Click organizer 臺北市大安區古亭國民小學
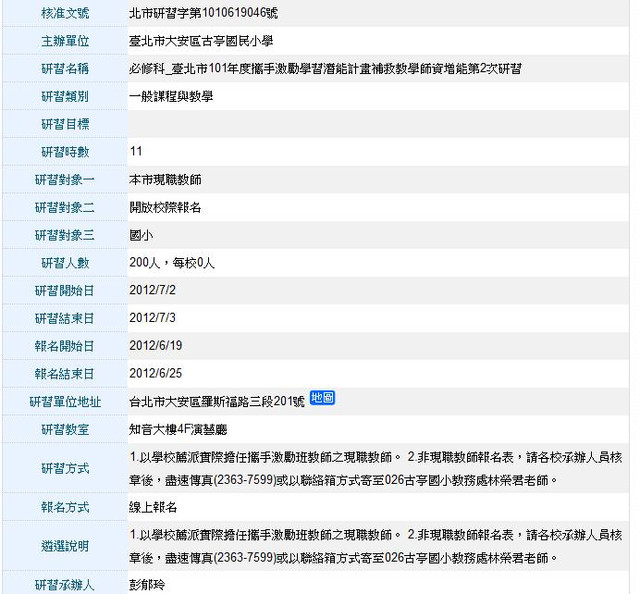The height and width of the screenshot is (594, 640). click(x=201, y=41)
